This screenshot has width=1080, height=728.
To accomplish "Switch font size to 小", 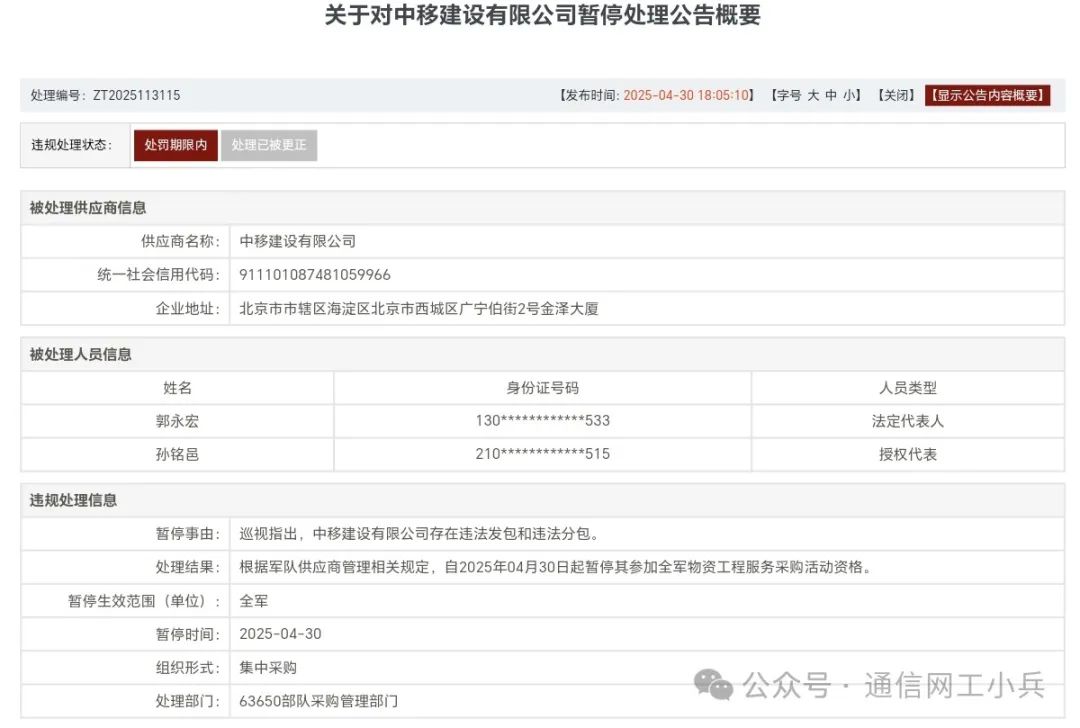I will pos(848,96).
